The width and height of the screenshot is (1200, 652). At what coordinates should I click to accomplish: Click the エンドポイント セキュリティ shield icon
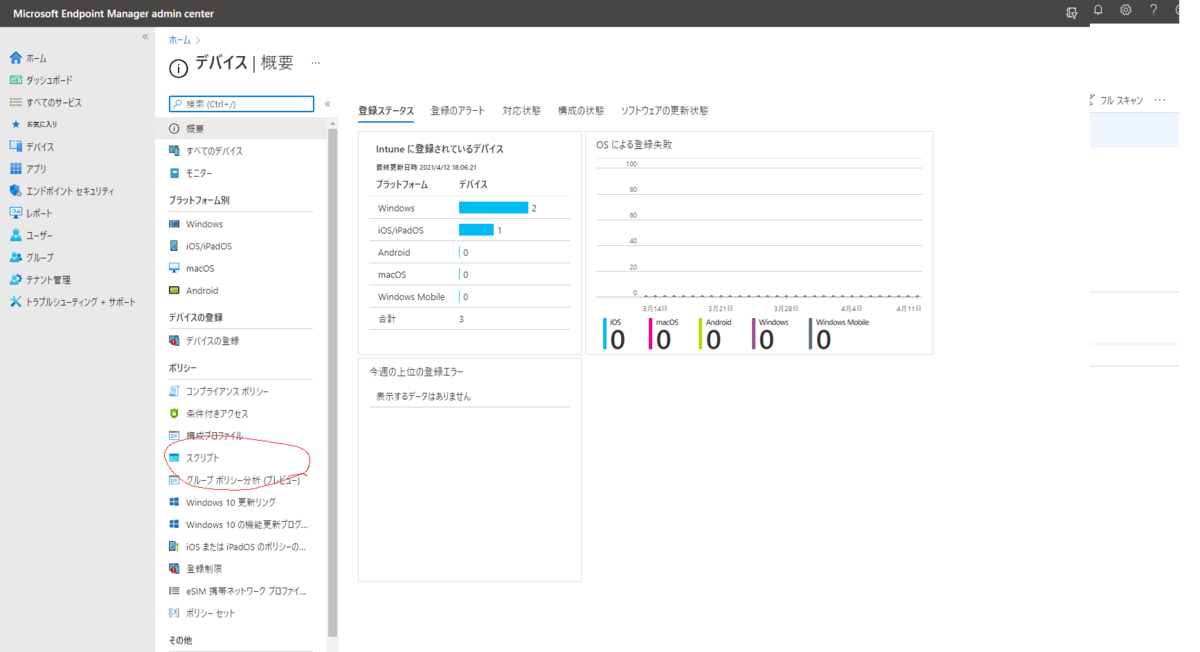tap(15, 191)
